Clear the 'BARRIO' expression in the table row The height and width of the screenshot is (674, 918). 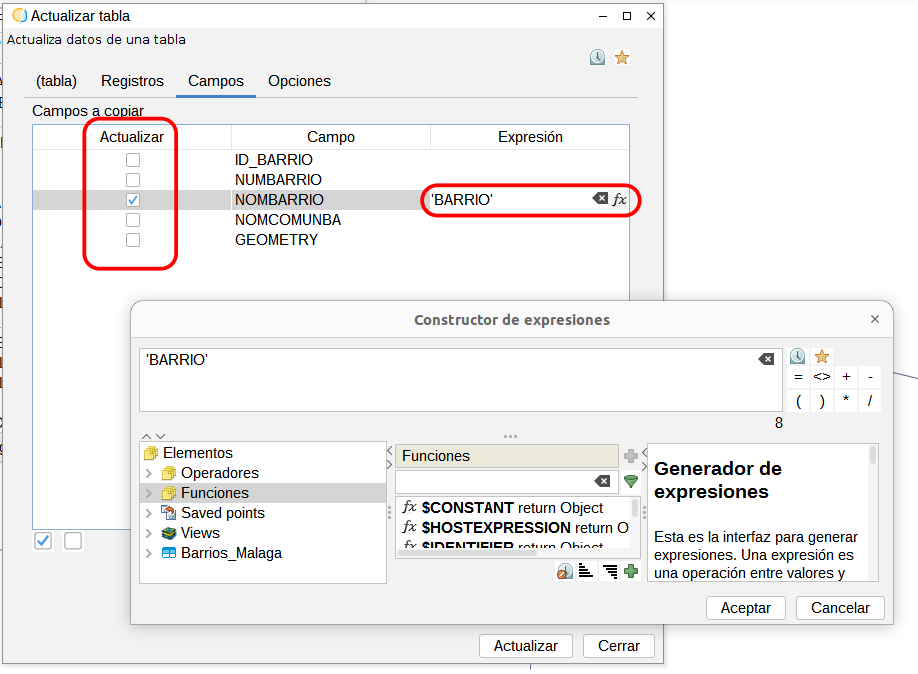click(x=600, y=199)
